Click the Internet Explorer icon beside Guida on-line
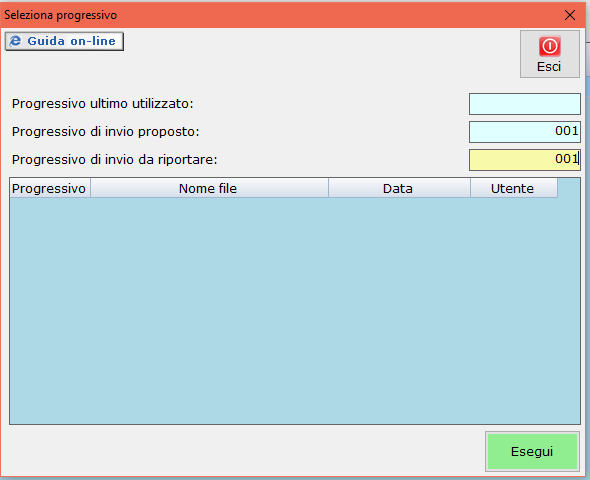Viewport: 590px width, 480px height. click(x=15, y=41)
